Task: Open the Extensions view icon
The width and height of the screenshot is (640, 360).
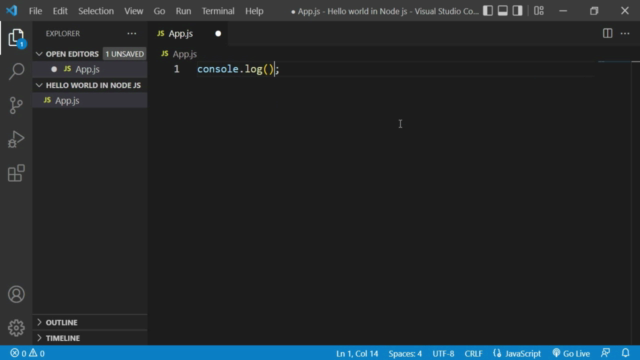Action: pyautogui.click(x=16, y=173)
